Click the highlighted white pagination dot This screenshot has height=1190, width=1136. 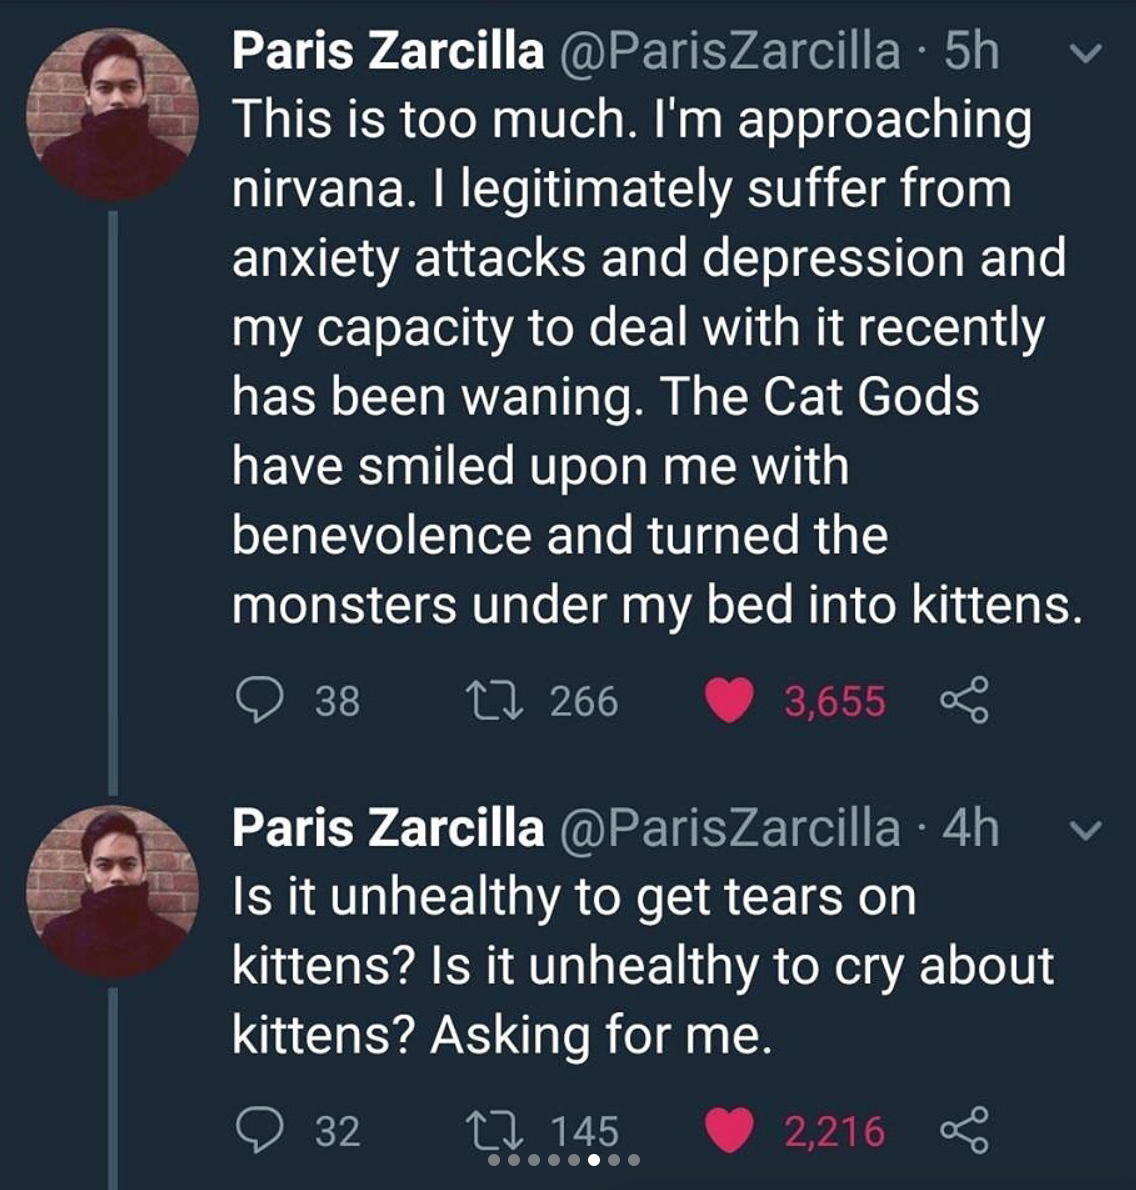tap(594, 1160)
